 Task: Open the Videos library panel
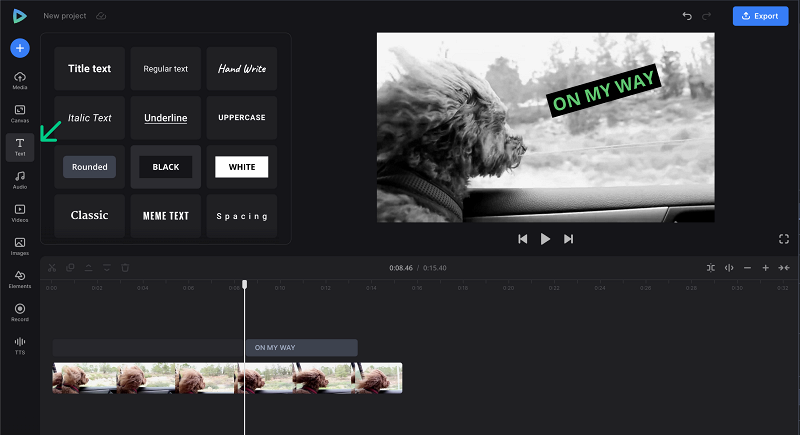(20, 213)
